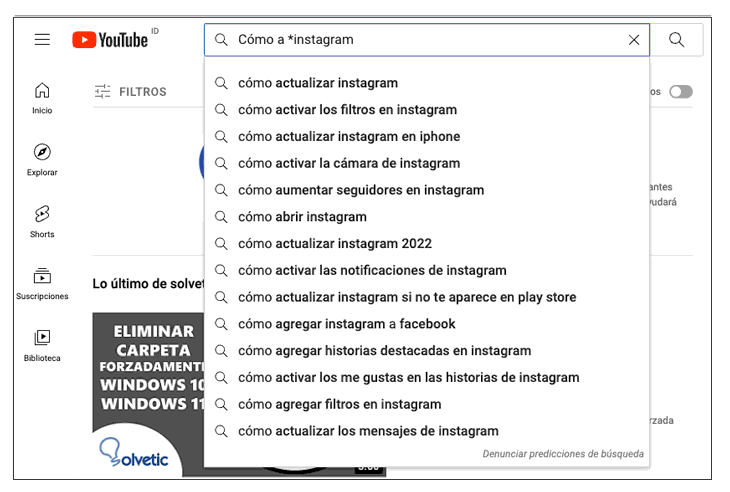Select "cómo actualizar instagram 2022" suggestion
The height and width of the screenshot is (492, 730).
pyautogui.click(x=334, y=244)
